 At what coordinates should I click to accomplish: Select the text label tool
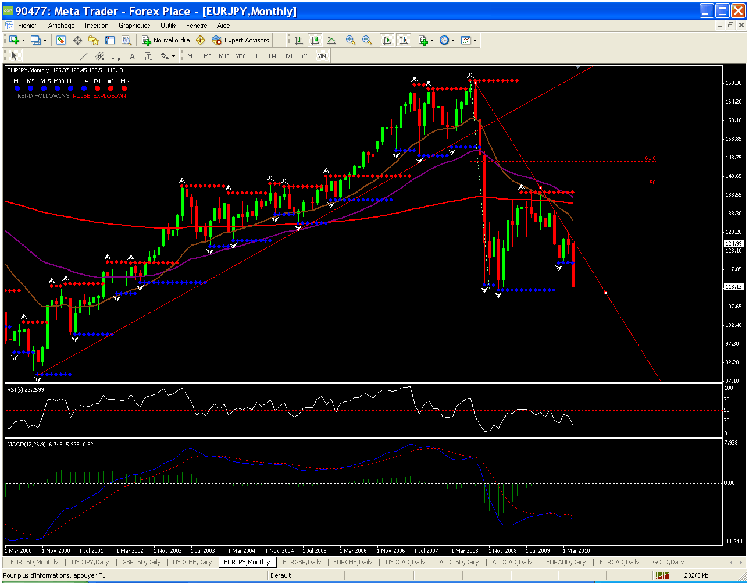149,56
